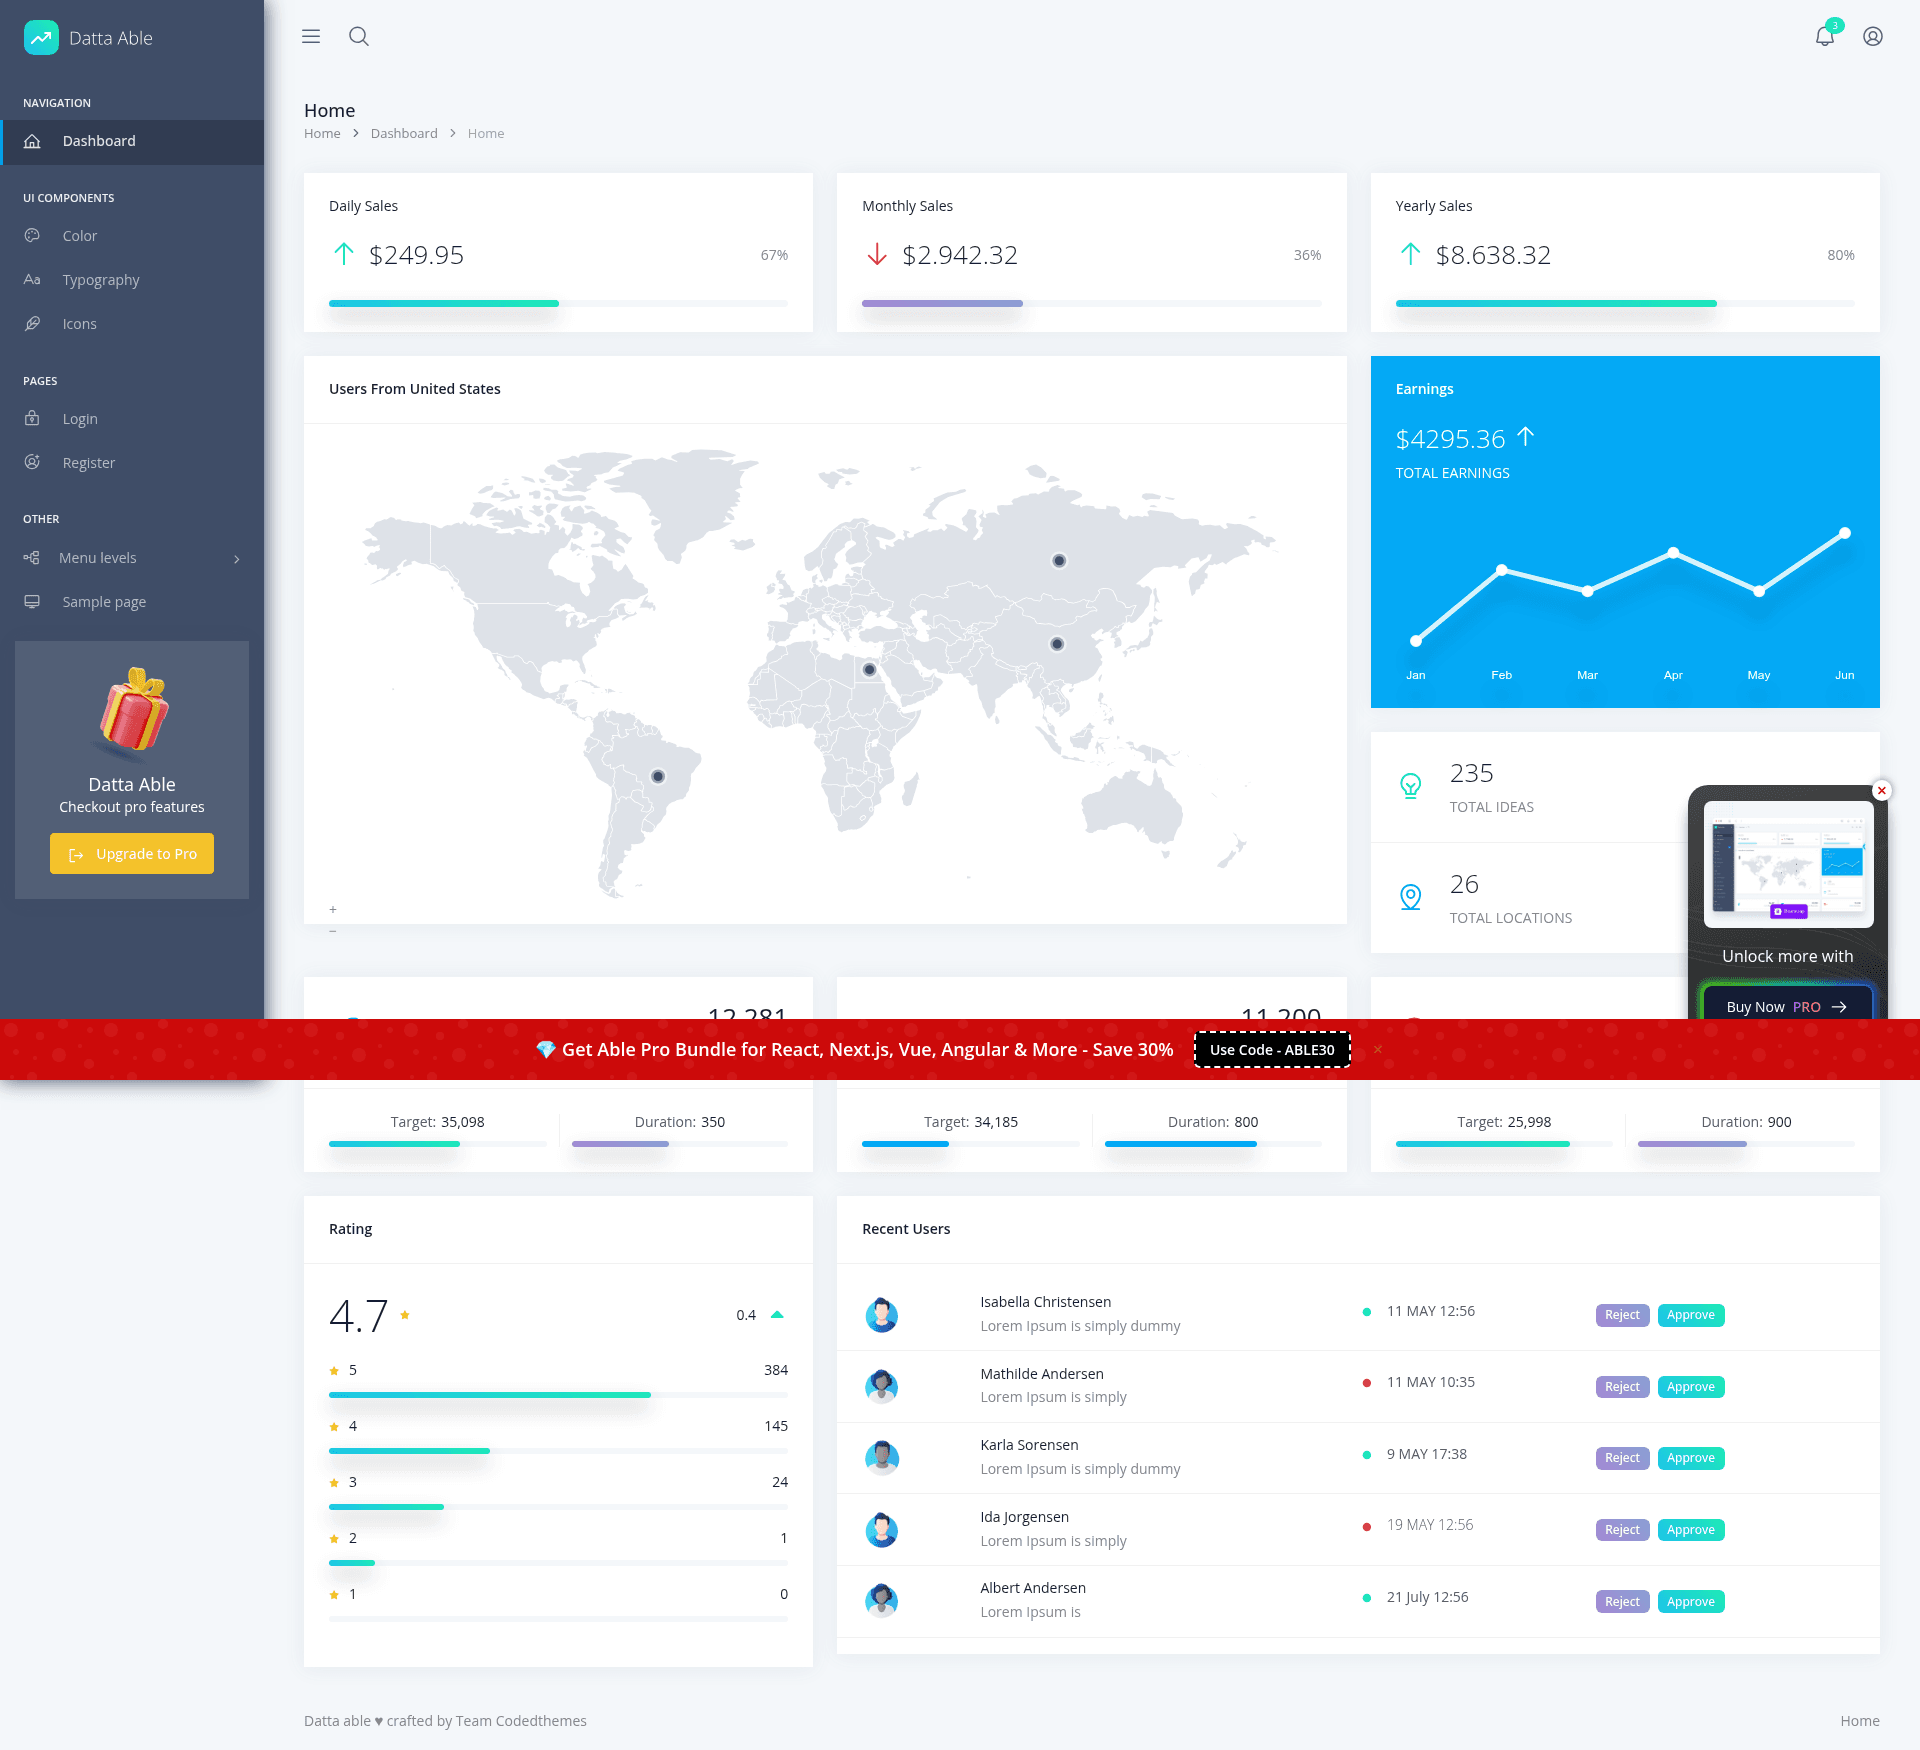
Task: Click the Datta Able logo icon
Action: [x=41, y=38]
